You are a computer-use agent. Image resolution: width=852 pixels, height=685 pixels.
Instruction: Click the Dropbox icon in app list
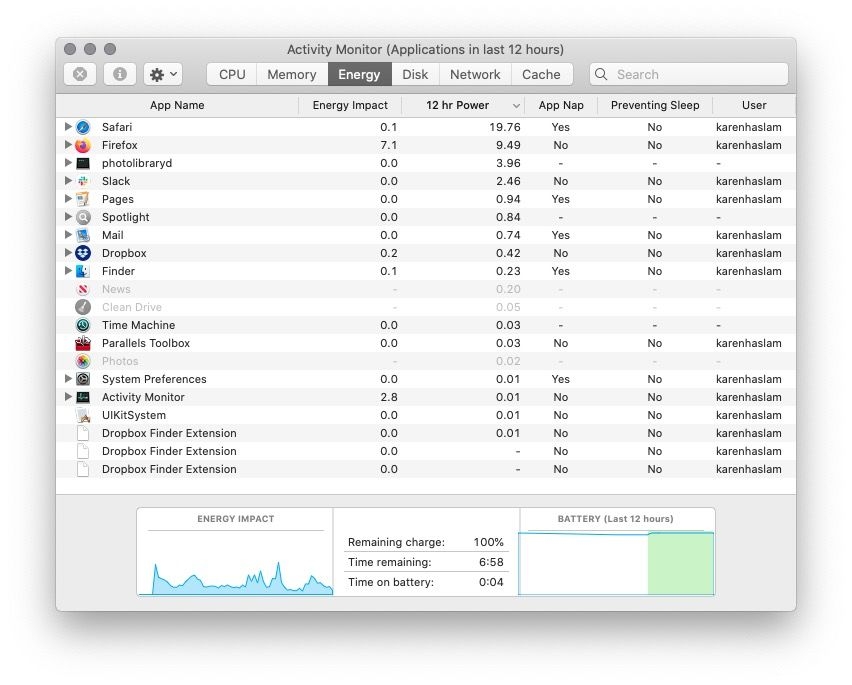(83, 253)
